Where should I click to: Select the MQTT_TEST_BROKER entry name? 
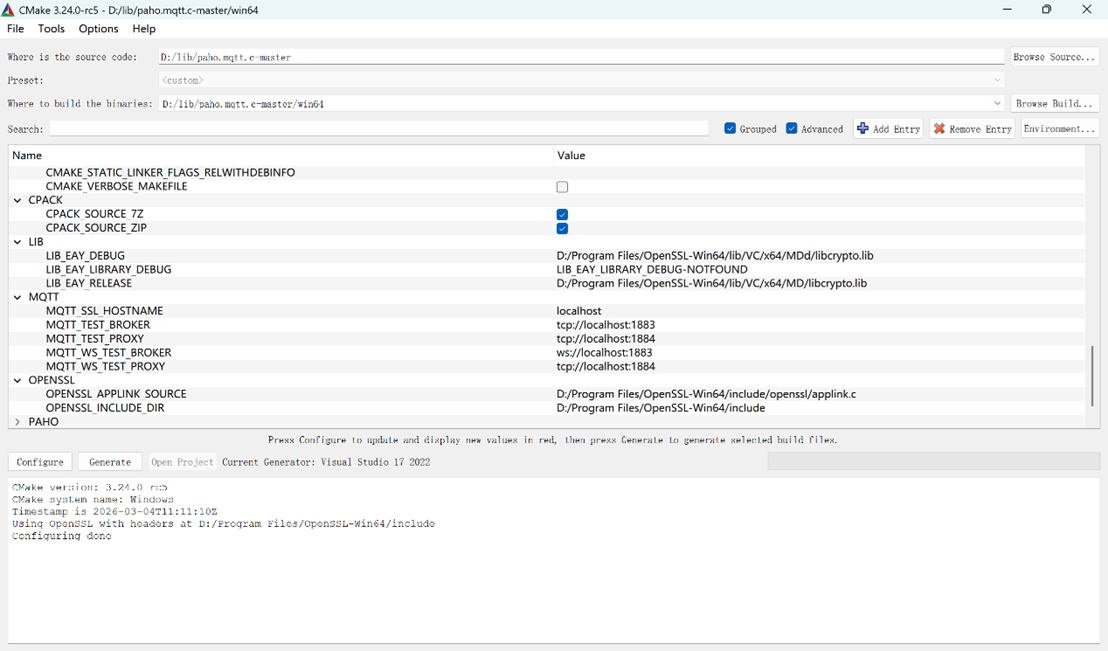click(x=98, y=325)
